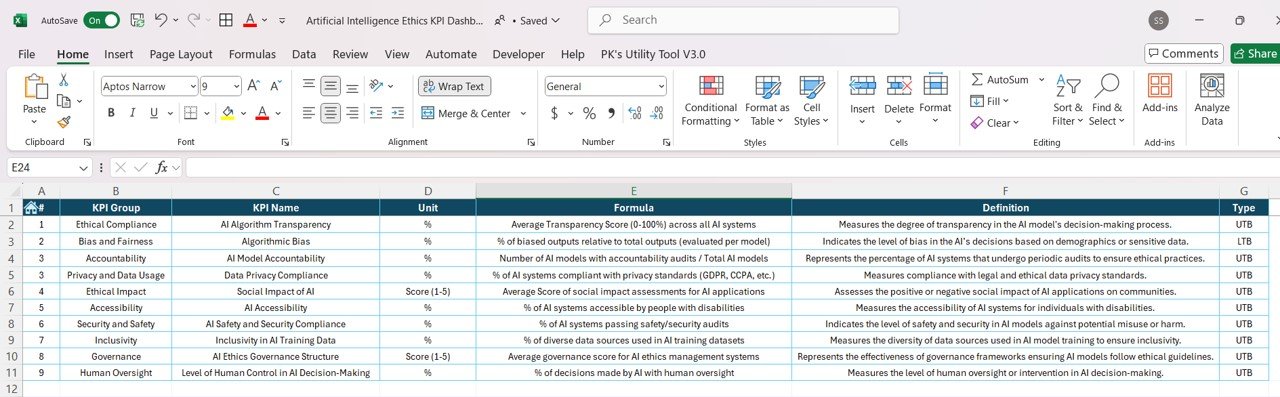Click the Format as Table icon
The image size is (1280, 397).
point(767,87)
